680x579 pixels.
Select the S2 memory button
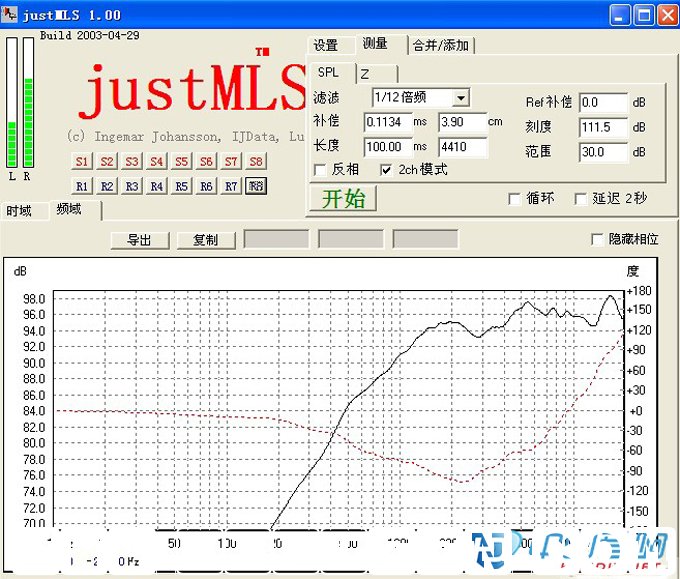coord(107,161)
